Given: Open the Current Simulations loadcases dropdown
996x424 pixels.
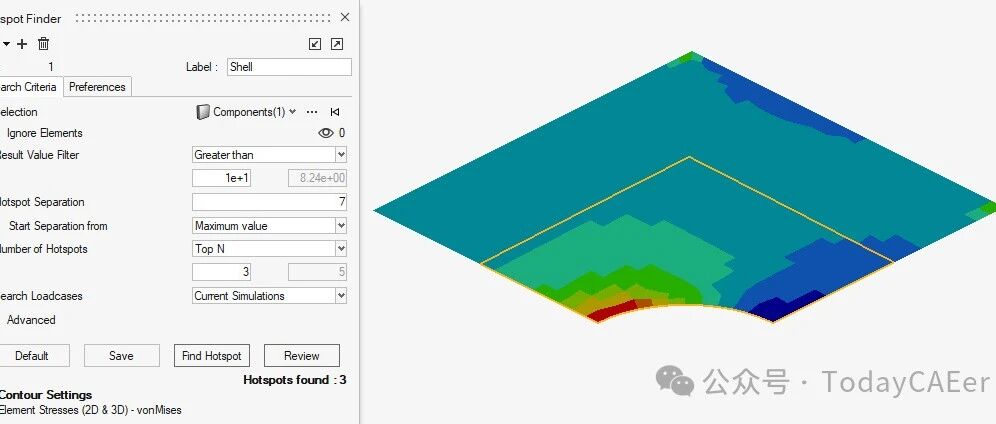Looking at the screenshot, I should click(x=269, y=296).
